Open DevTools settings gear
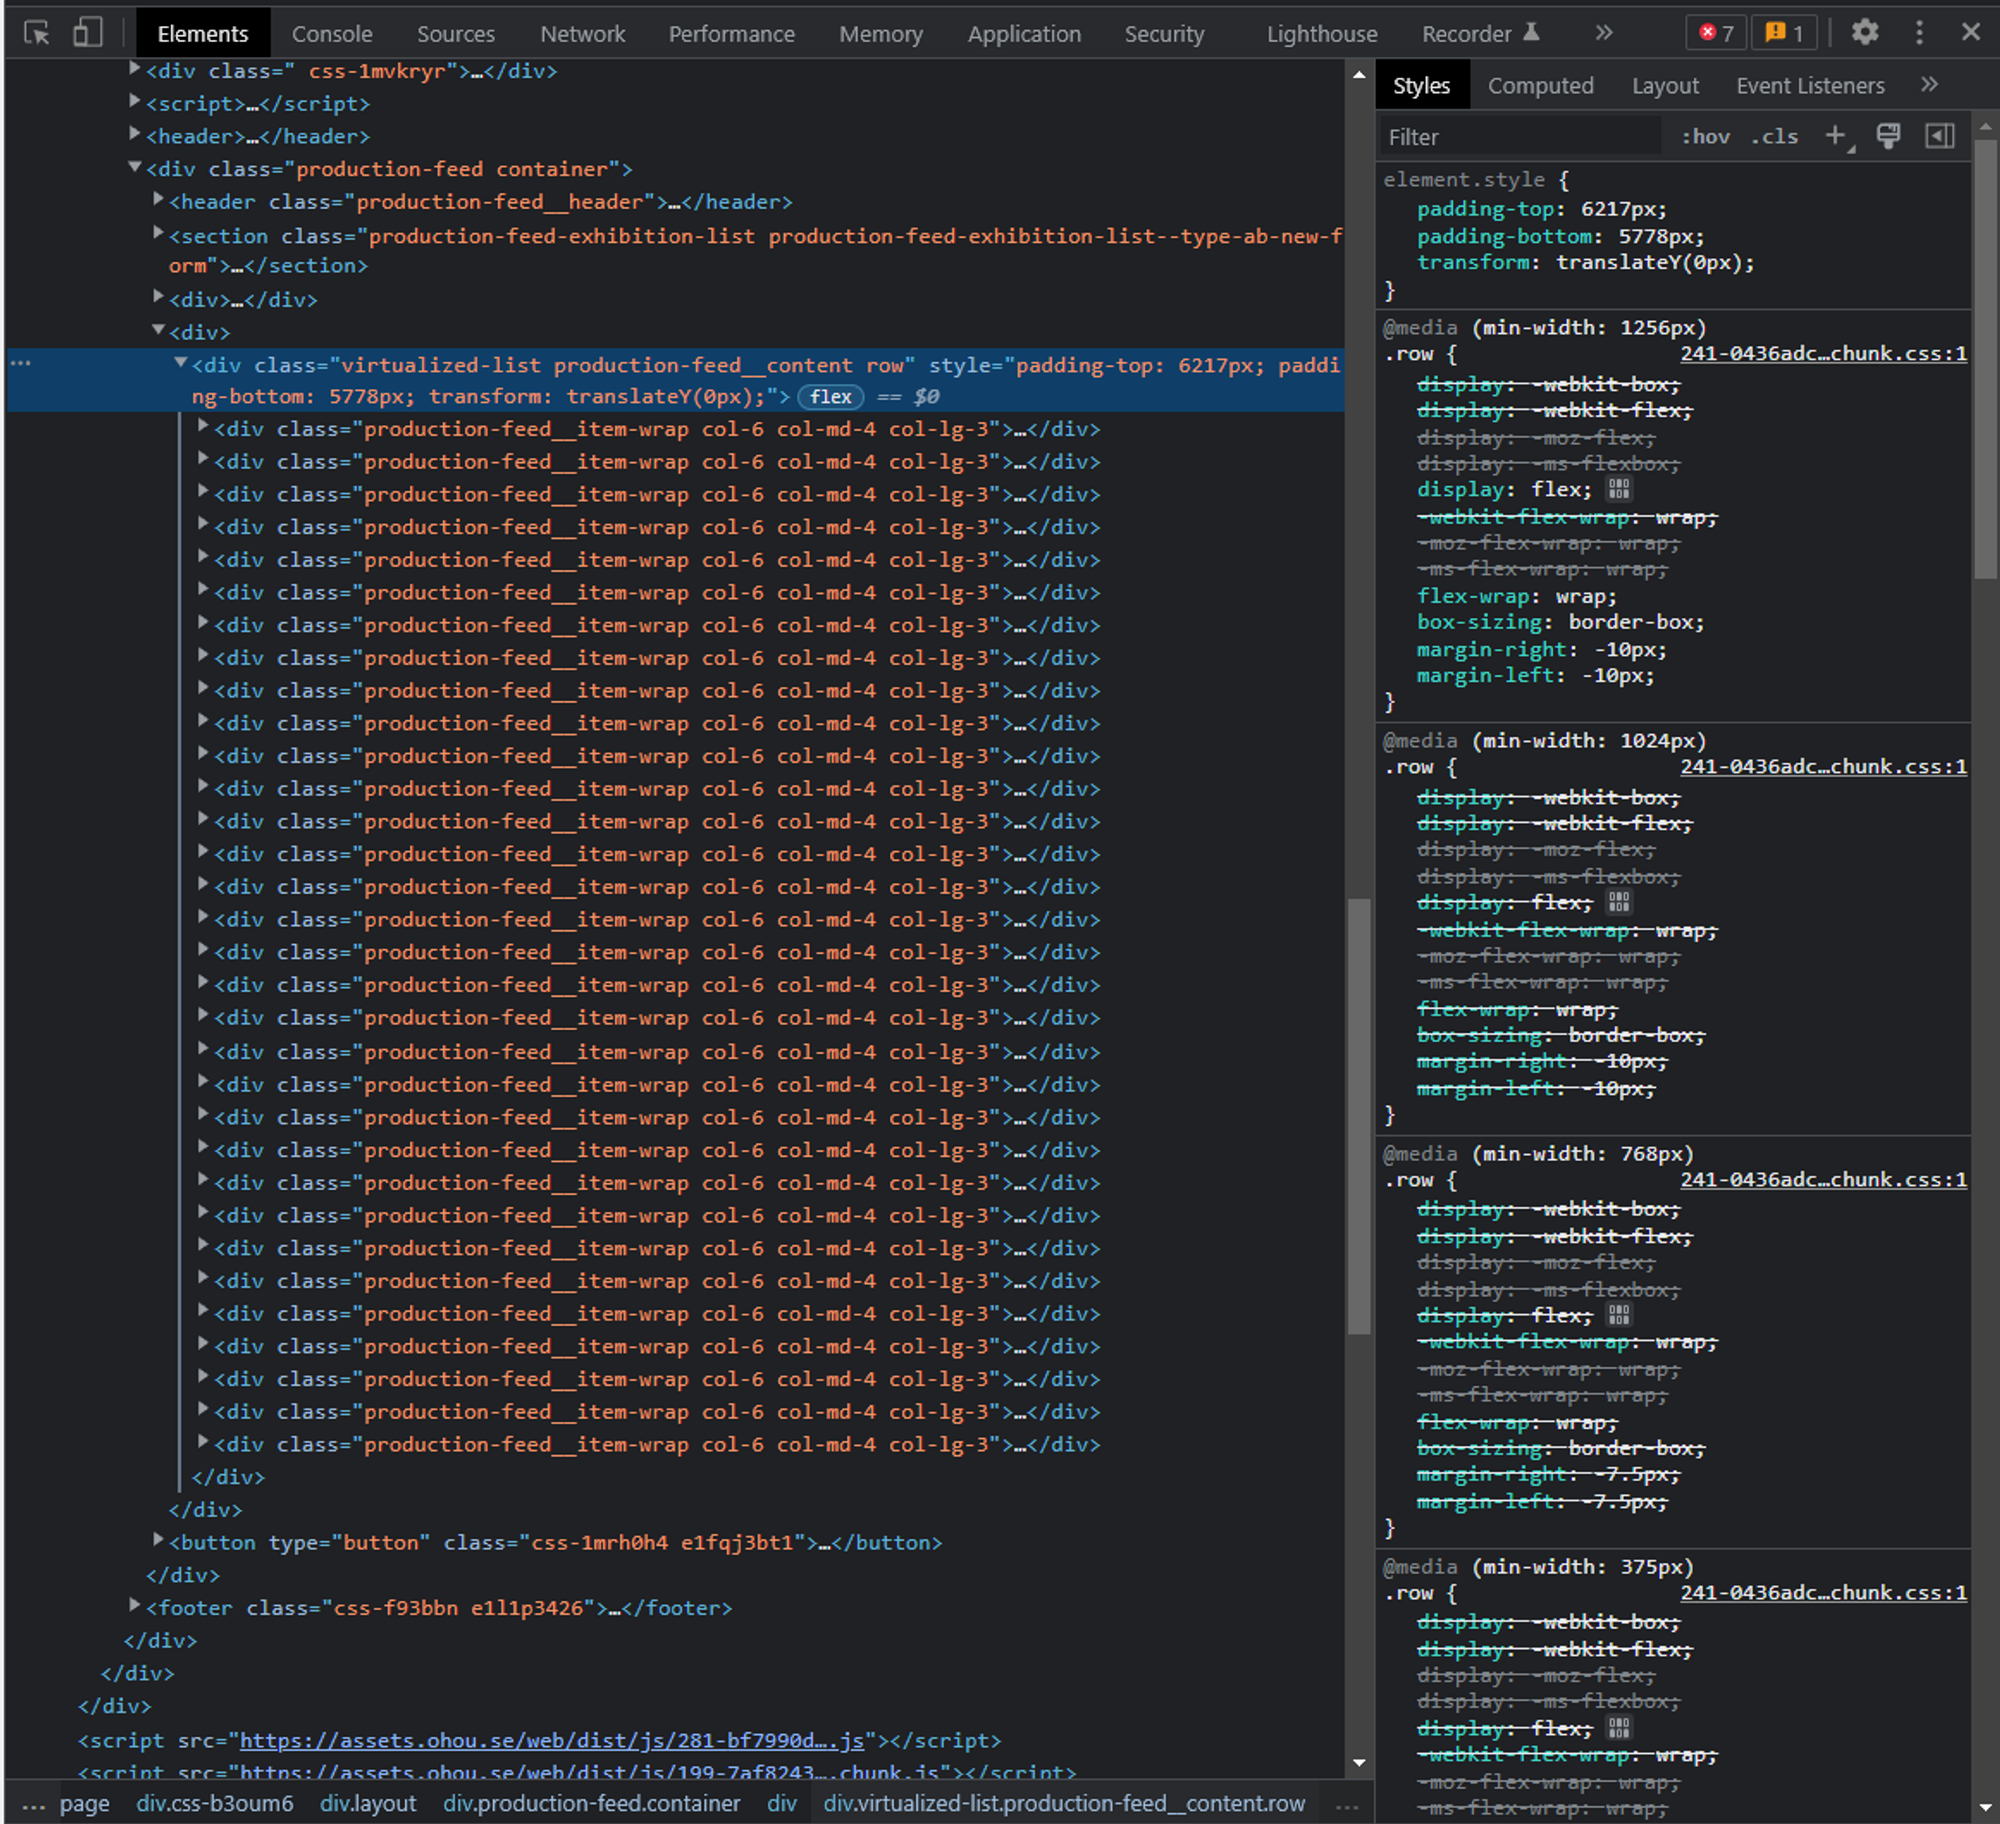 (x=1864, y=33)
